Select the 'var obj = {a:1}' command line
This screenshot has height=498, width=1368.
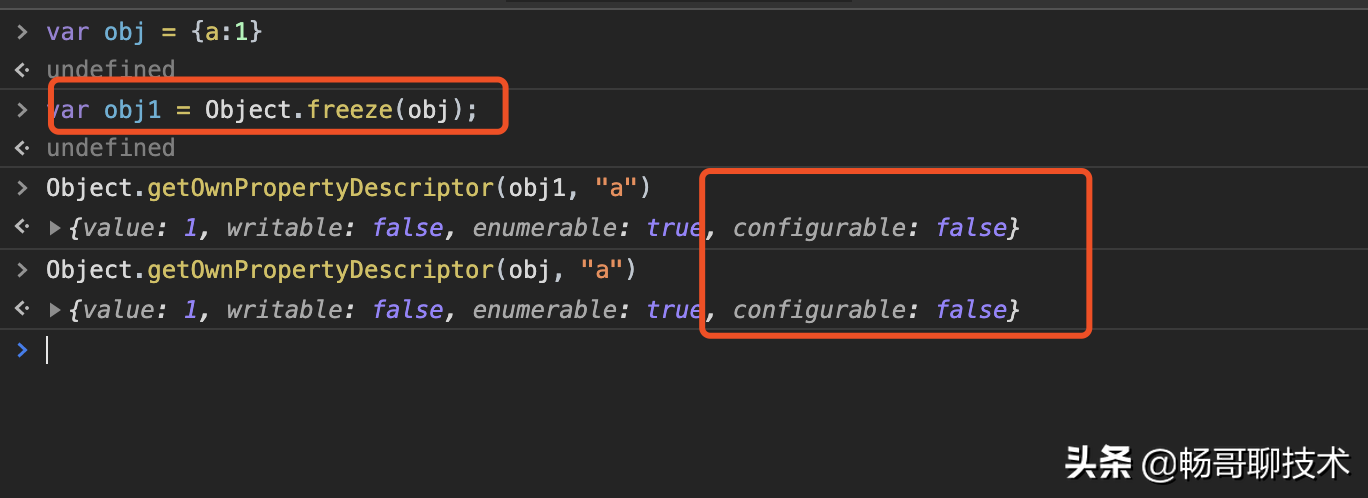pyautogui.click(x=154, y=32)
